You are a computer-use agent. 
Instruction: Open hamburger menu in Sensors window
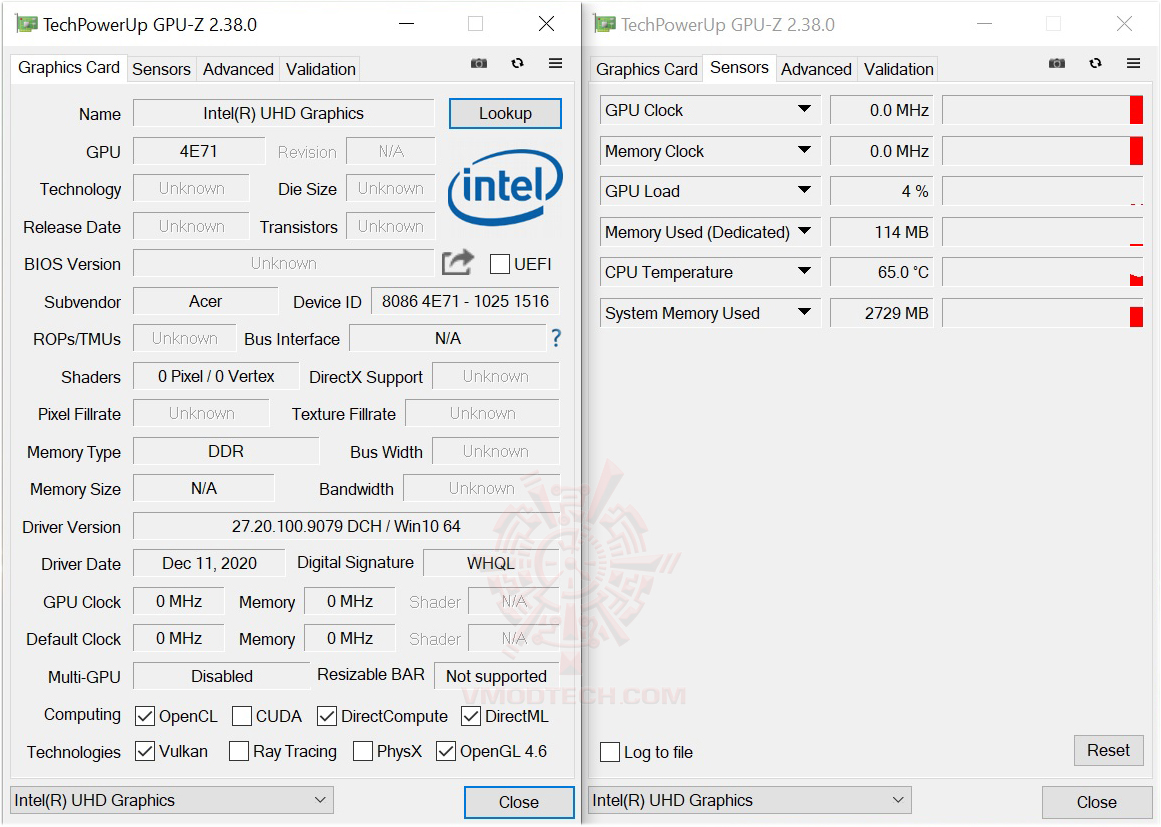[x=1133, y=64]
